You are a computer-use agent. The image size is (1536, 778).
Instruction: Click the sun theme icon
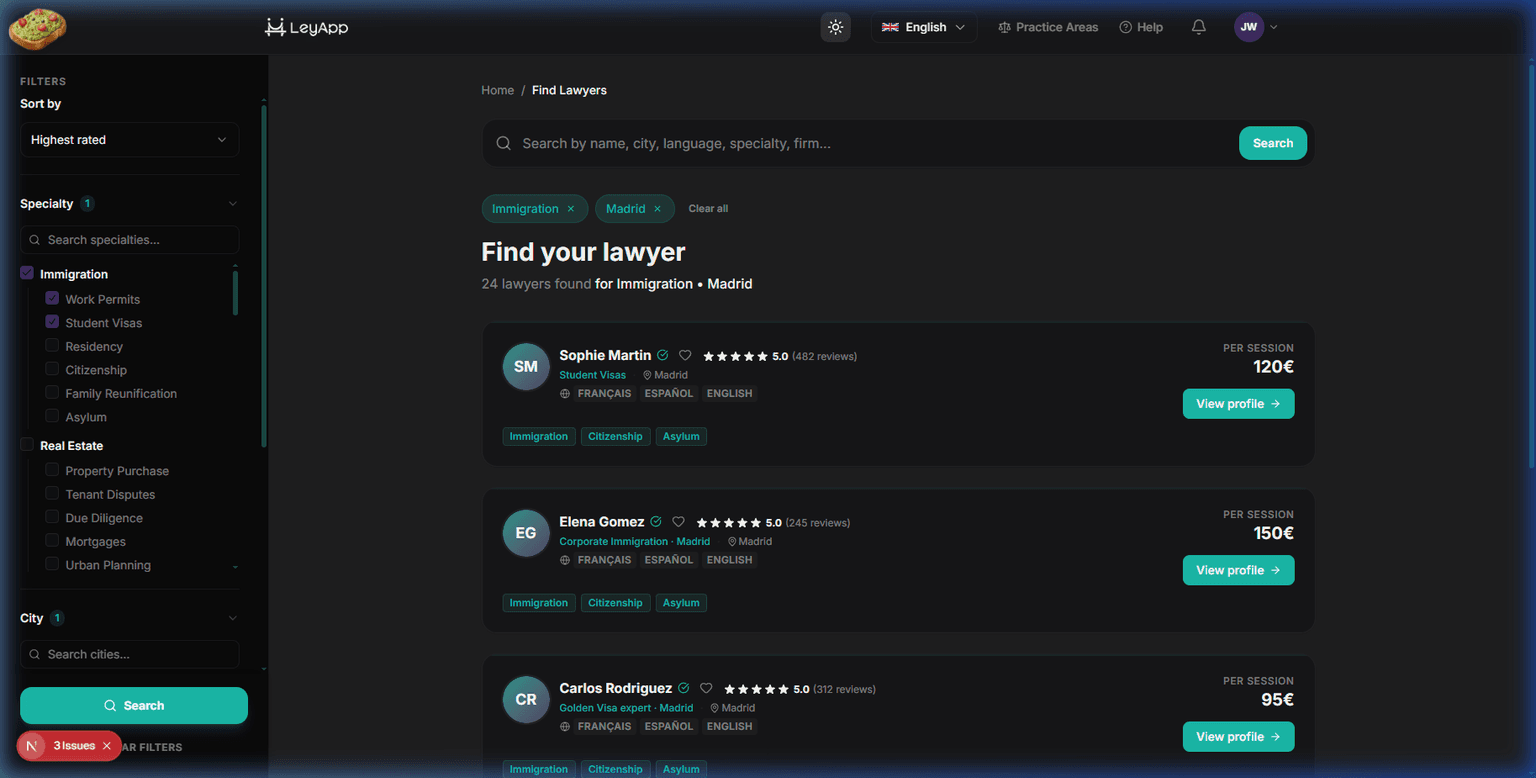[835, 27]
